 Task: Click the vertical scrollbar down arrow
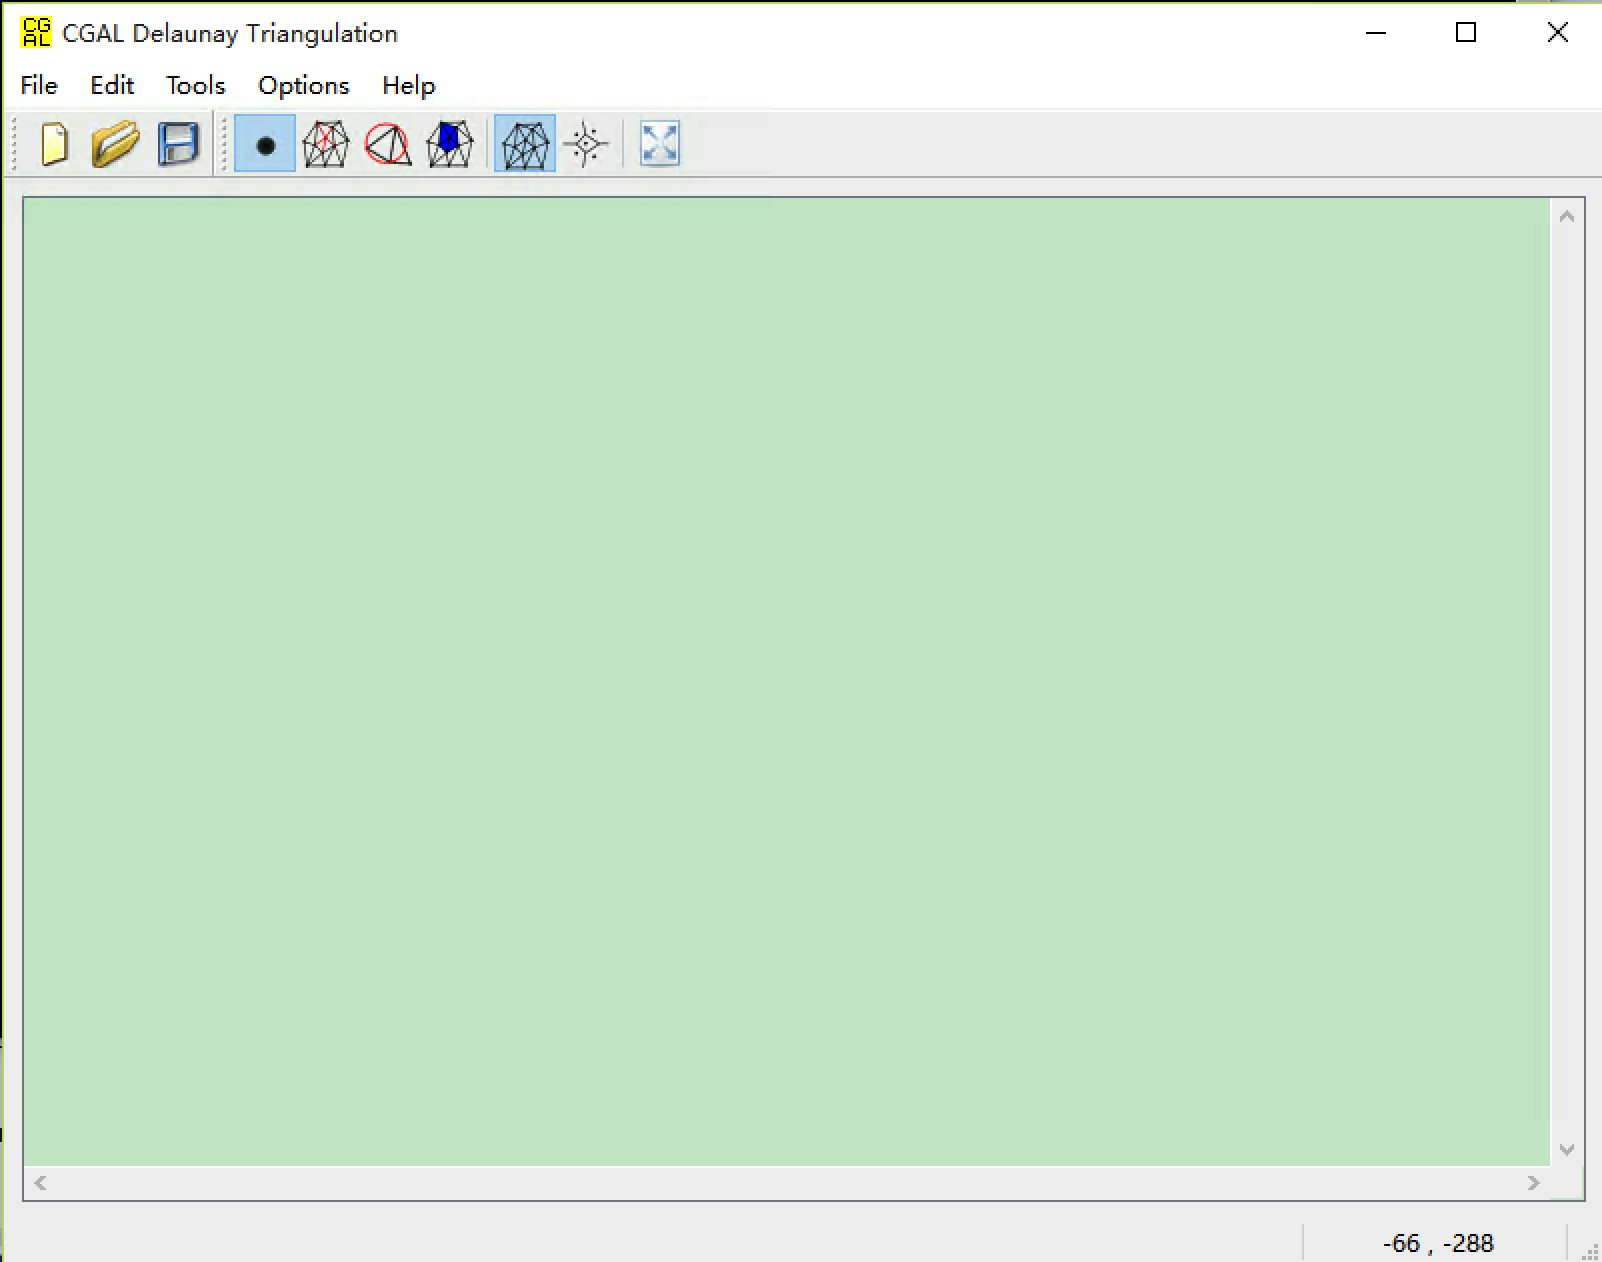tap(1567, 1150)
